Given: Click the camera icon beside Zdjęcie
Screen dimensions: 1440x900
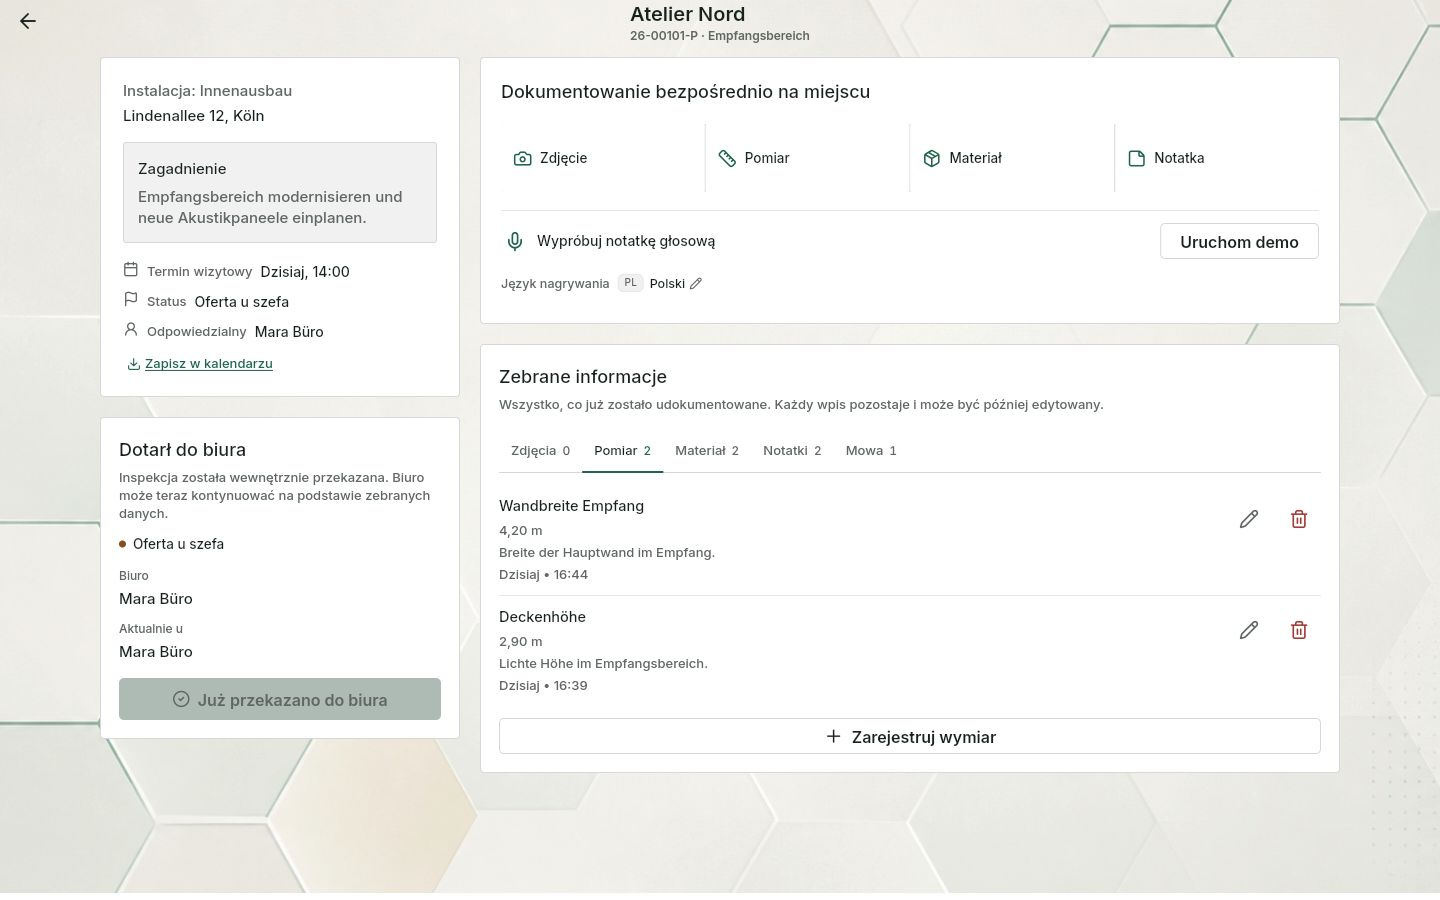Looking at the screenshot, I should click(522, 158).
